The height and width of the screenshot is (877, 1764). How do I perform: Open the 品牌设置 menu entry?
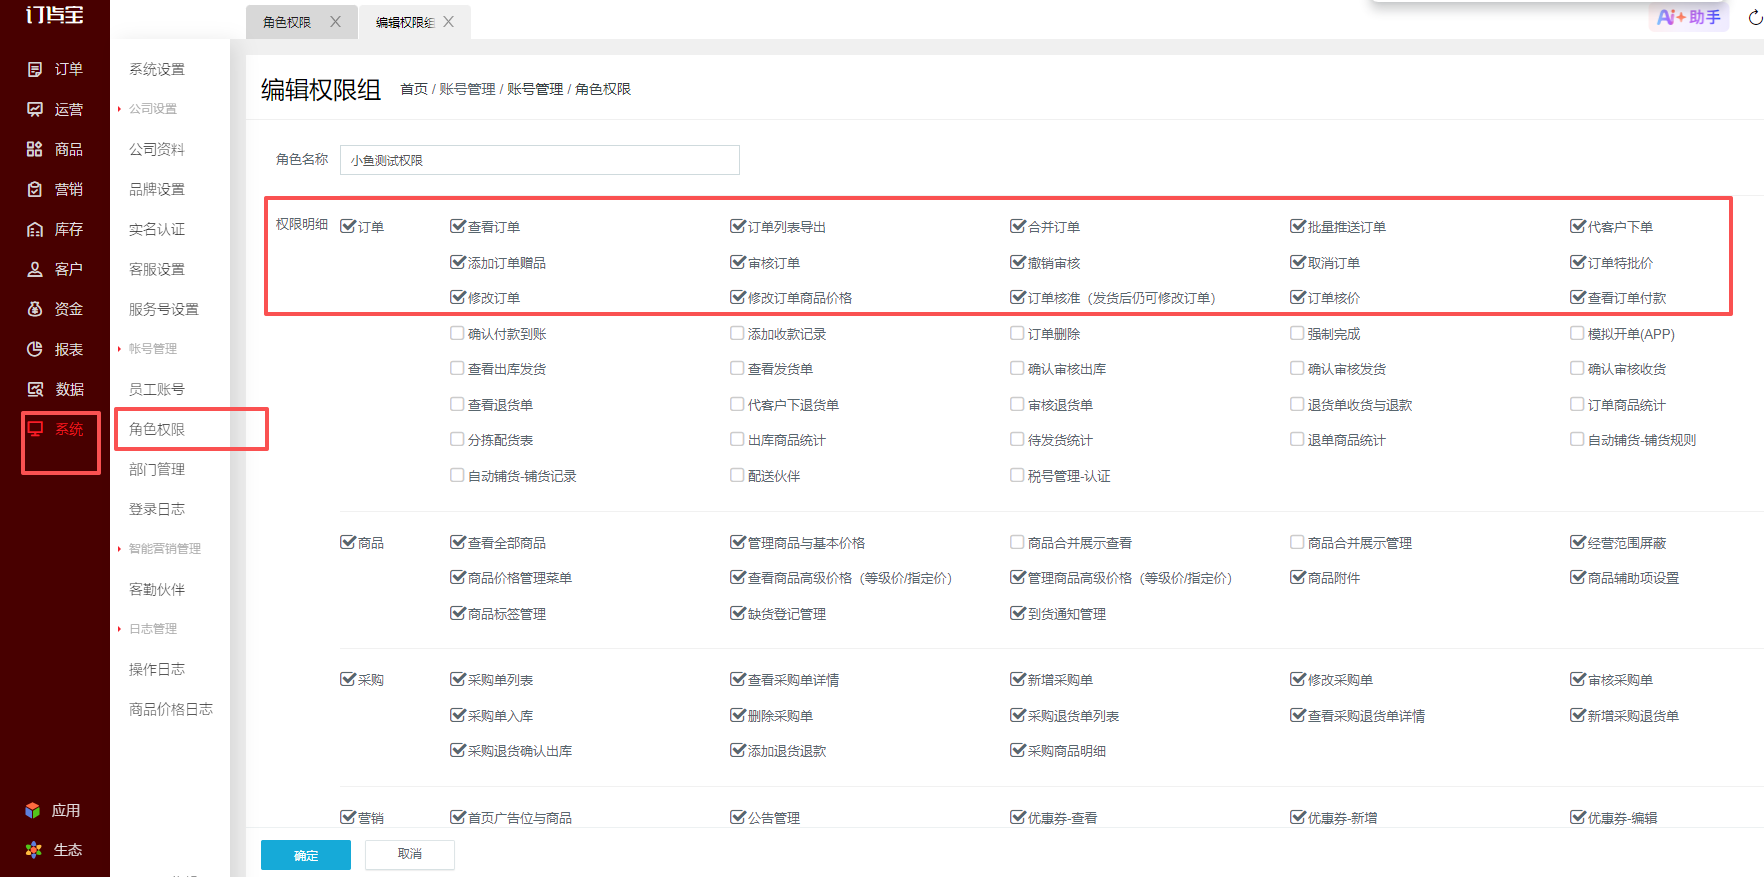click(x=157, y=189)
